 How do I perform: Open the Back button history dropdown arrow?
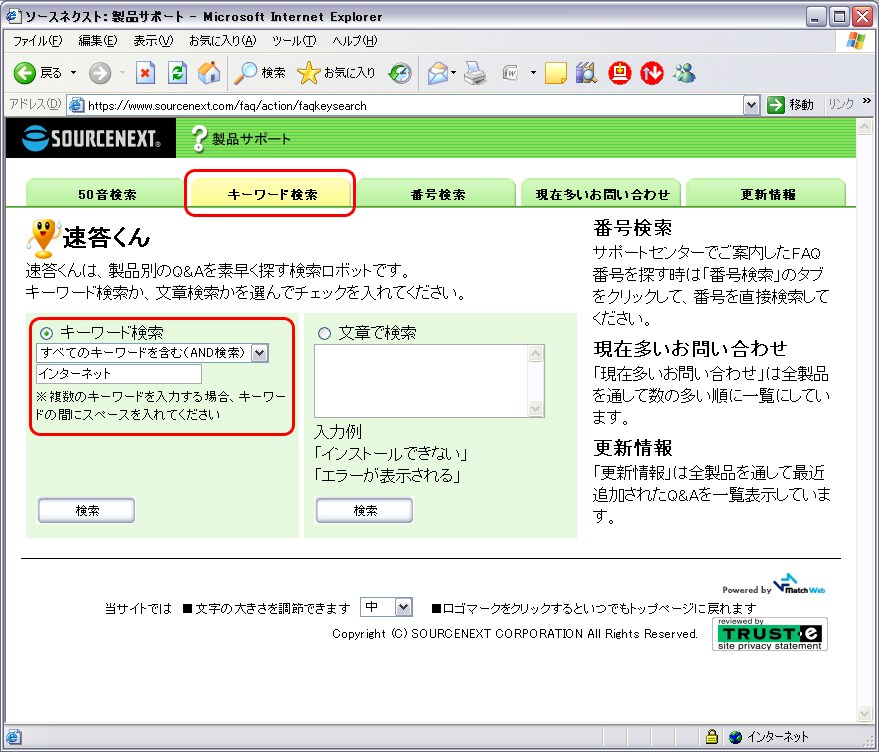[73, 73]
